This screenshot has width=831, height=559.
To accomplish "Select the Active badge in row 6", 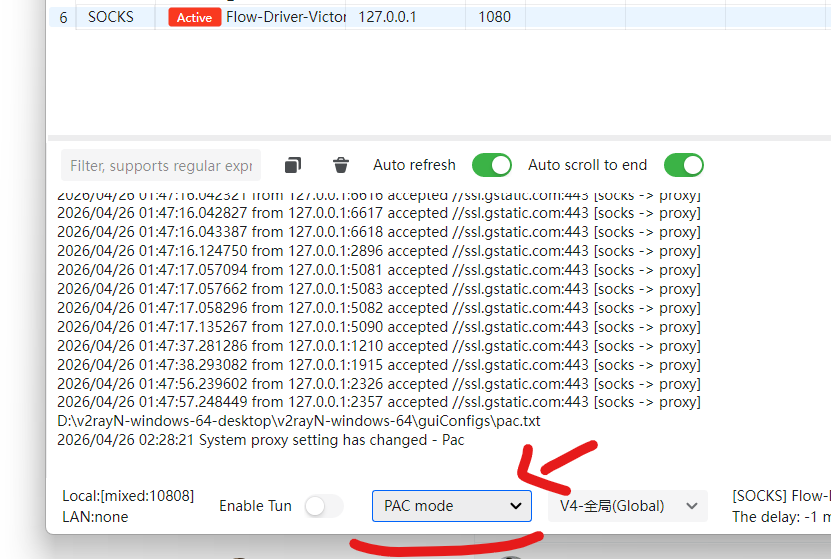I will point(195,17).
